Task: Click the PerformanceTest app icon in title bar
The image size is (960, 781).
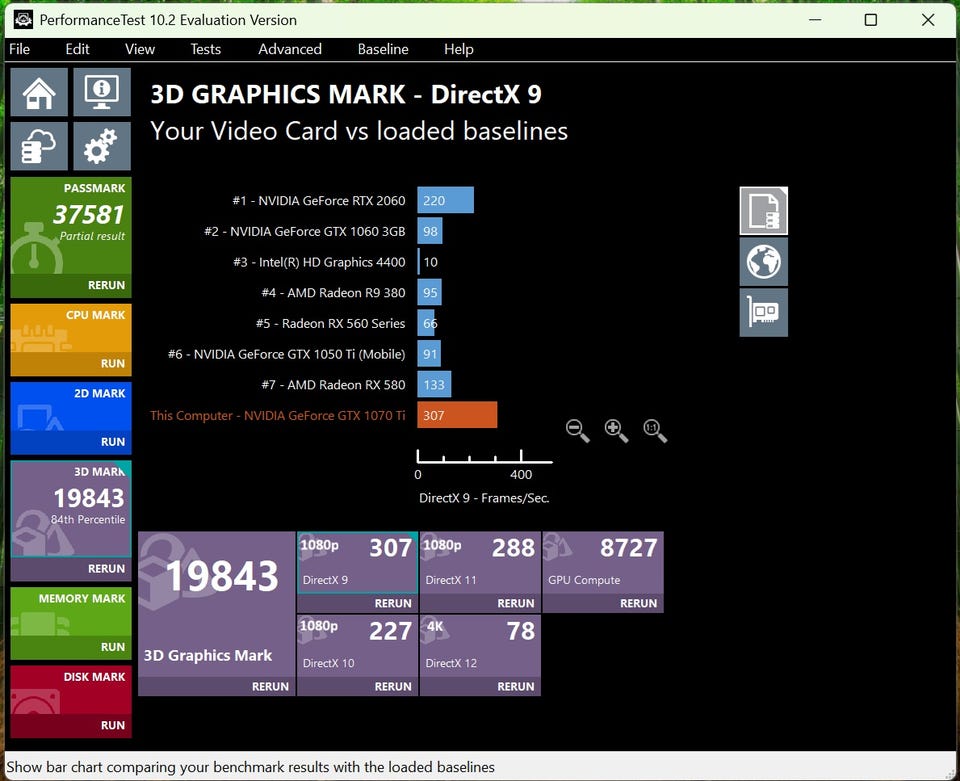Action: pyautogui.click(x=23, y=20)
